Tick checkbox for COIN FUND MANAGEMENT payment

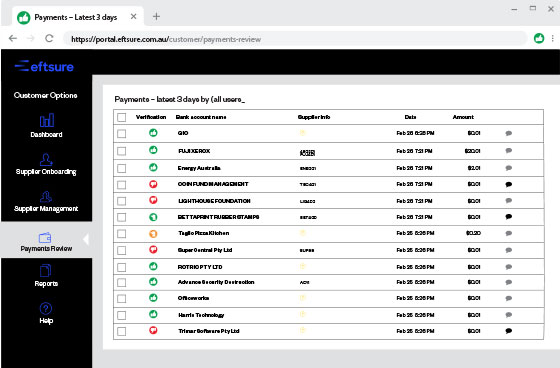(x=121, y=185)
